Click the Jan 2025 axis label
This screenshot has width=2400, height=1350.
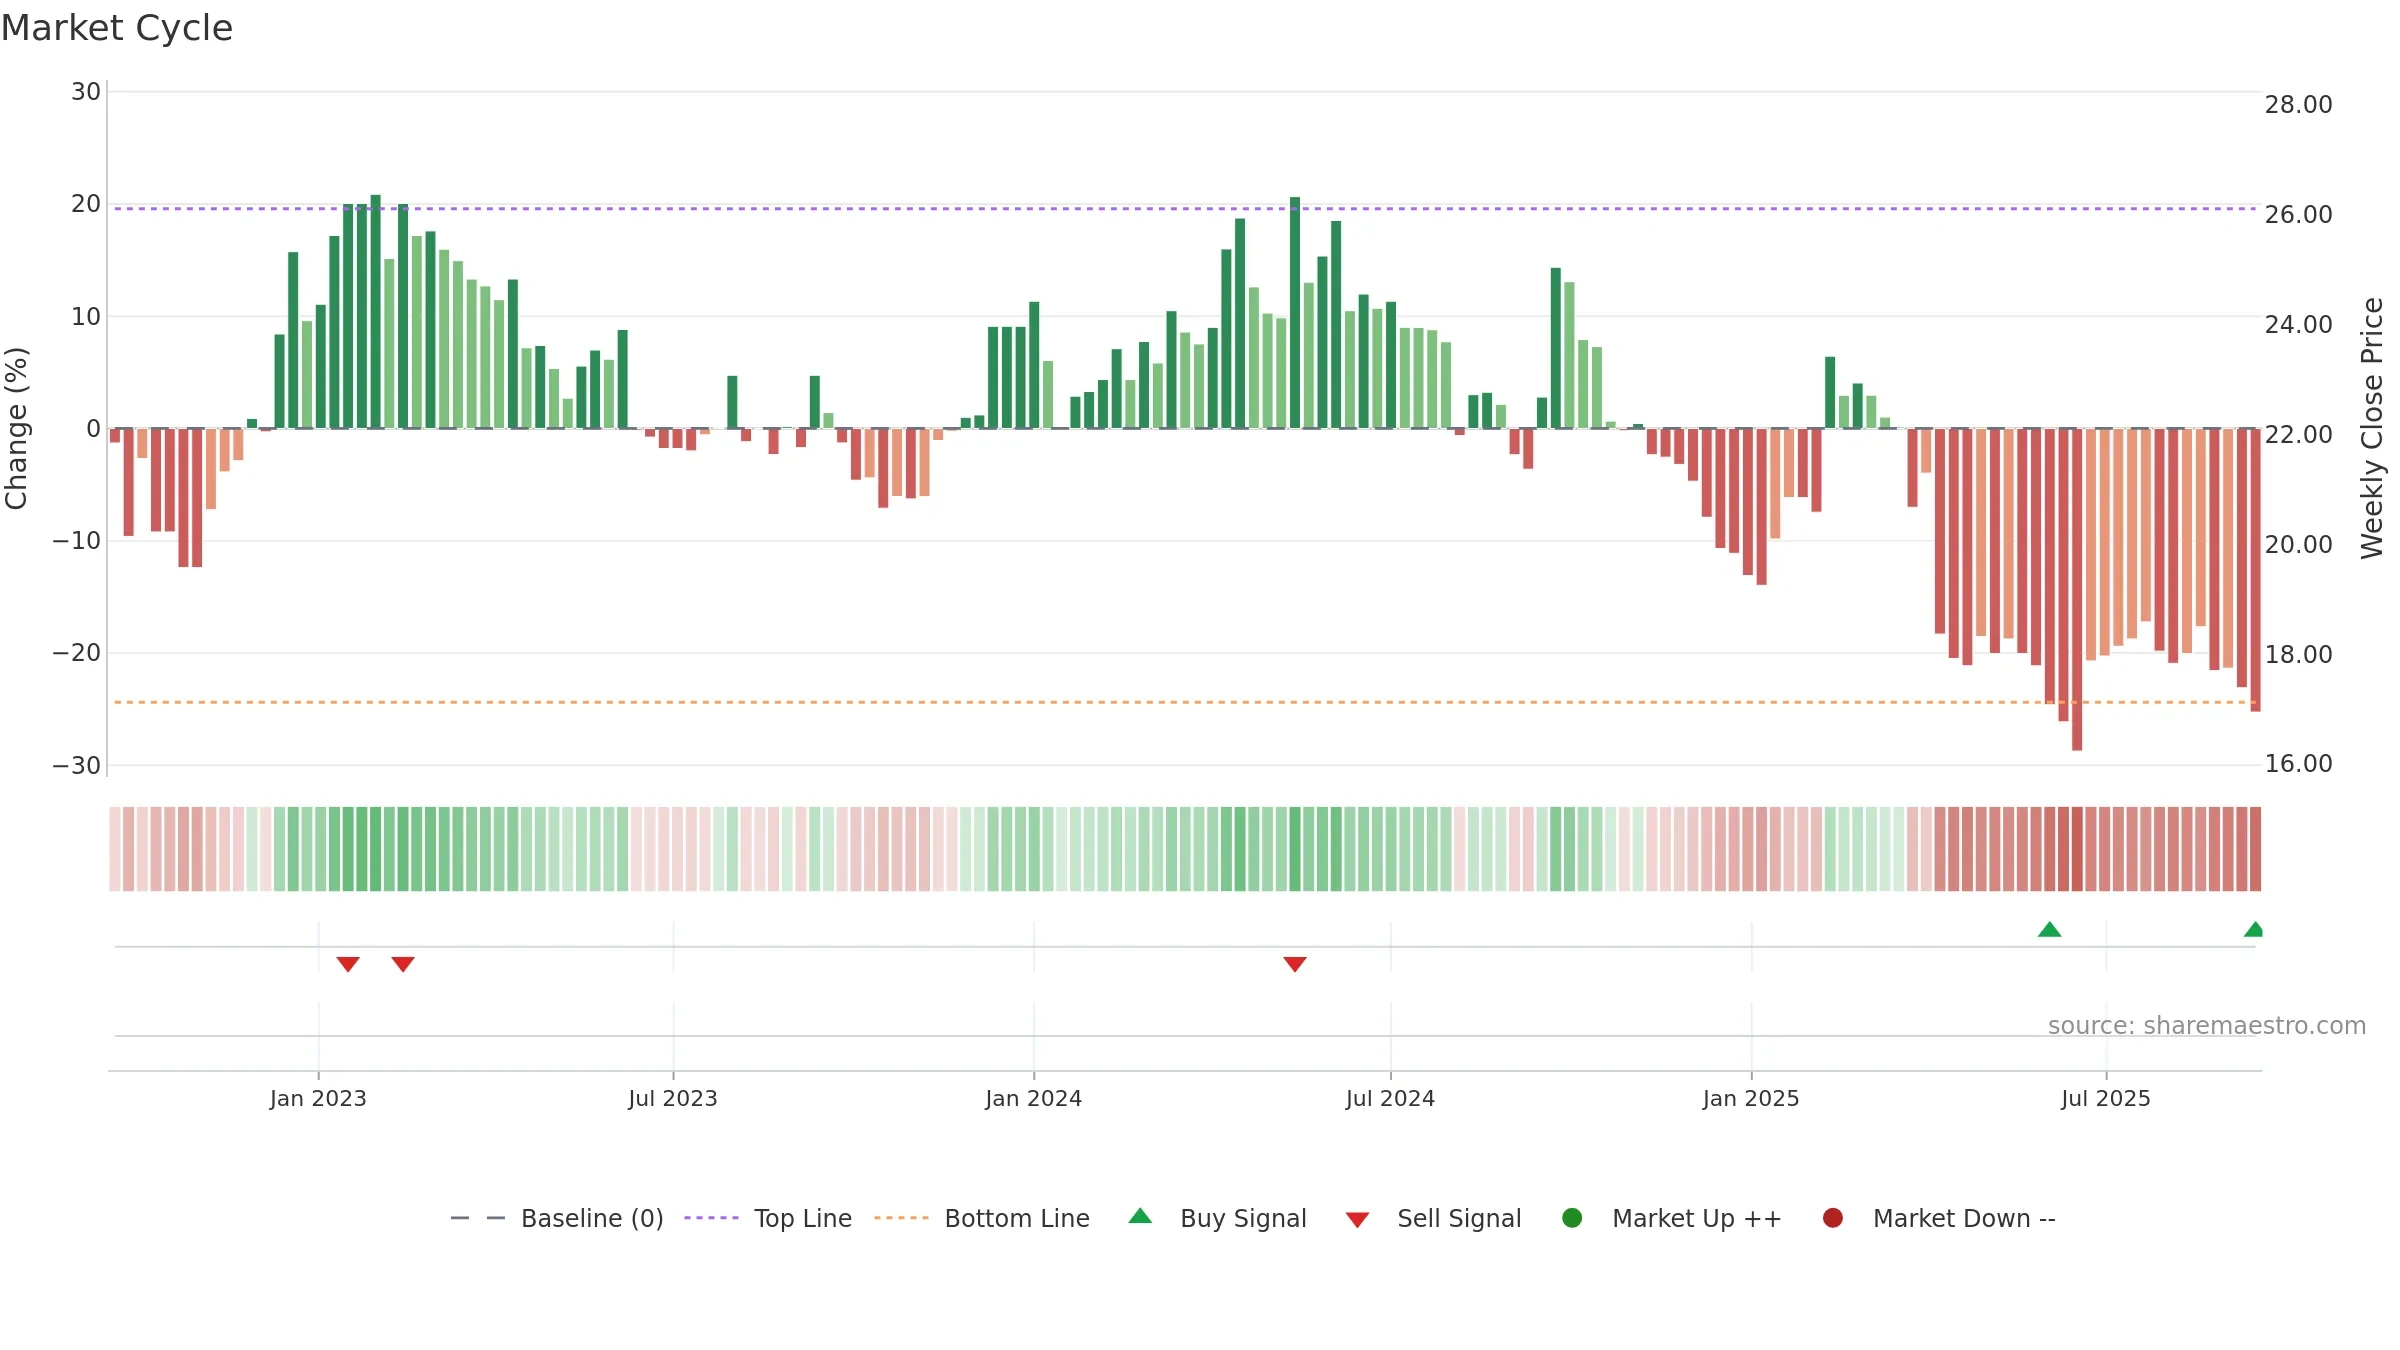[1751, 1098]
